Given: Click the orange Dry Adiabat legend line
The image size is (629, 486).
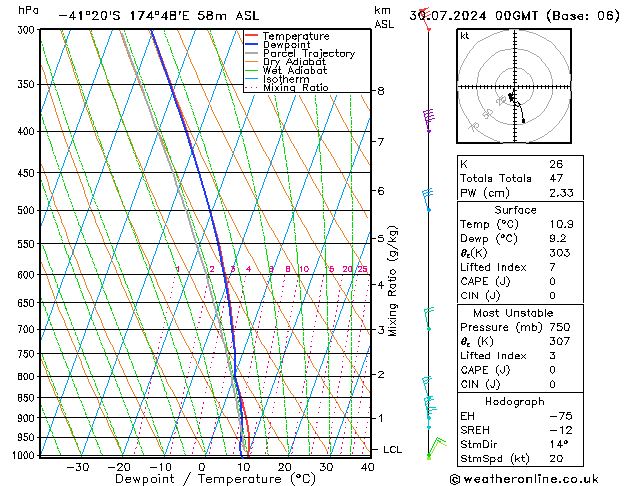Looking at the screenshot, I should (x=251, y=61).
